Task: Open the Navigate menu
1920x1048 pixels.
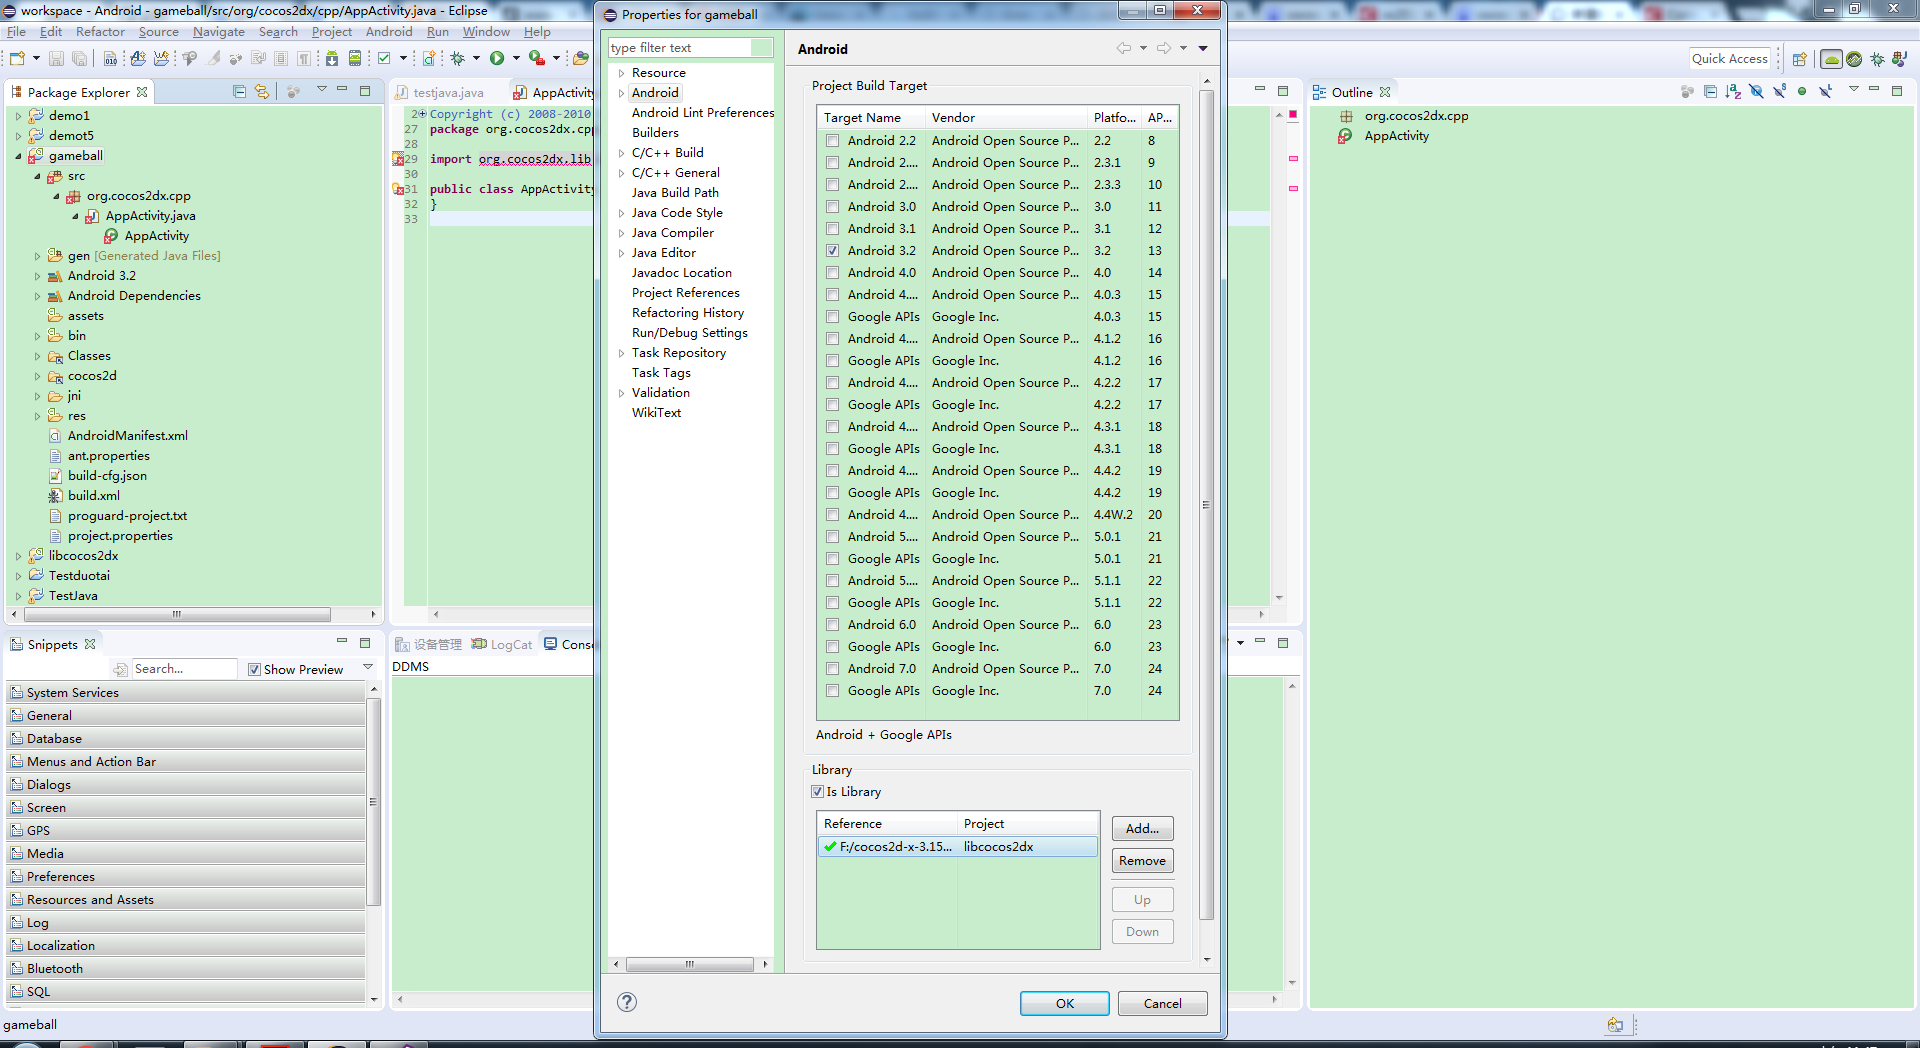Action: click(x=218, y=32)
